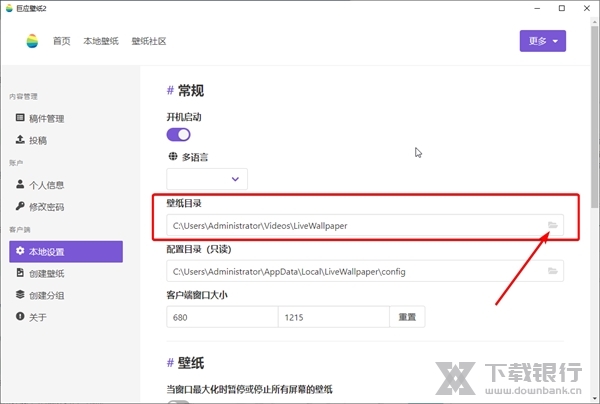Image resolution: width=600 pixels, height=404 pixels.
Task: Click the window size field showing 1215
Action: coord(334,317)
